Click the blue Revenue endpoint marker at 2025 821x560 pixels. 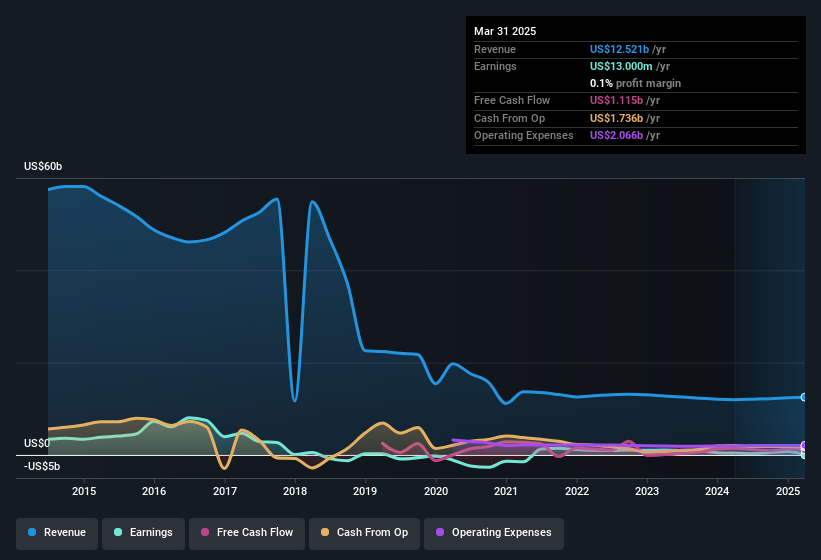tap(804, 398)
